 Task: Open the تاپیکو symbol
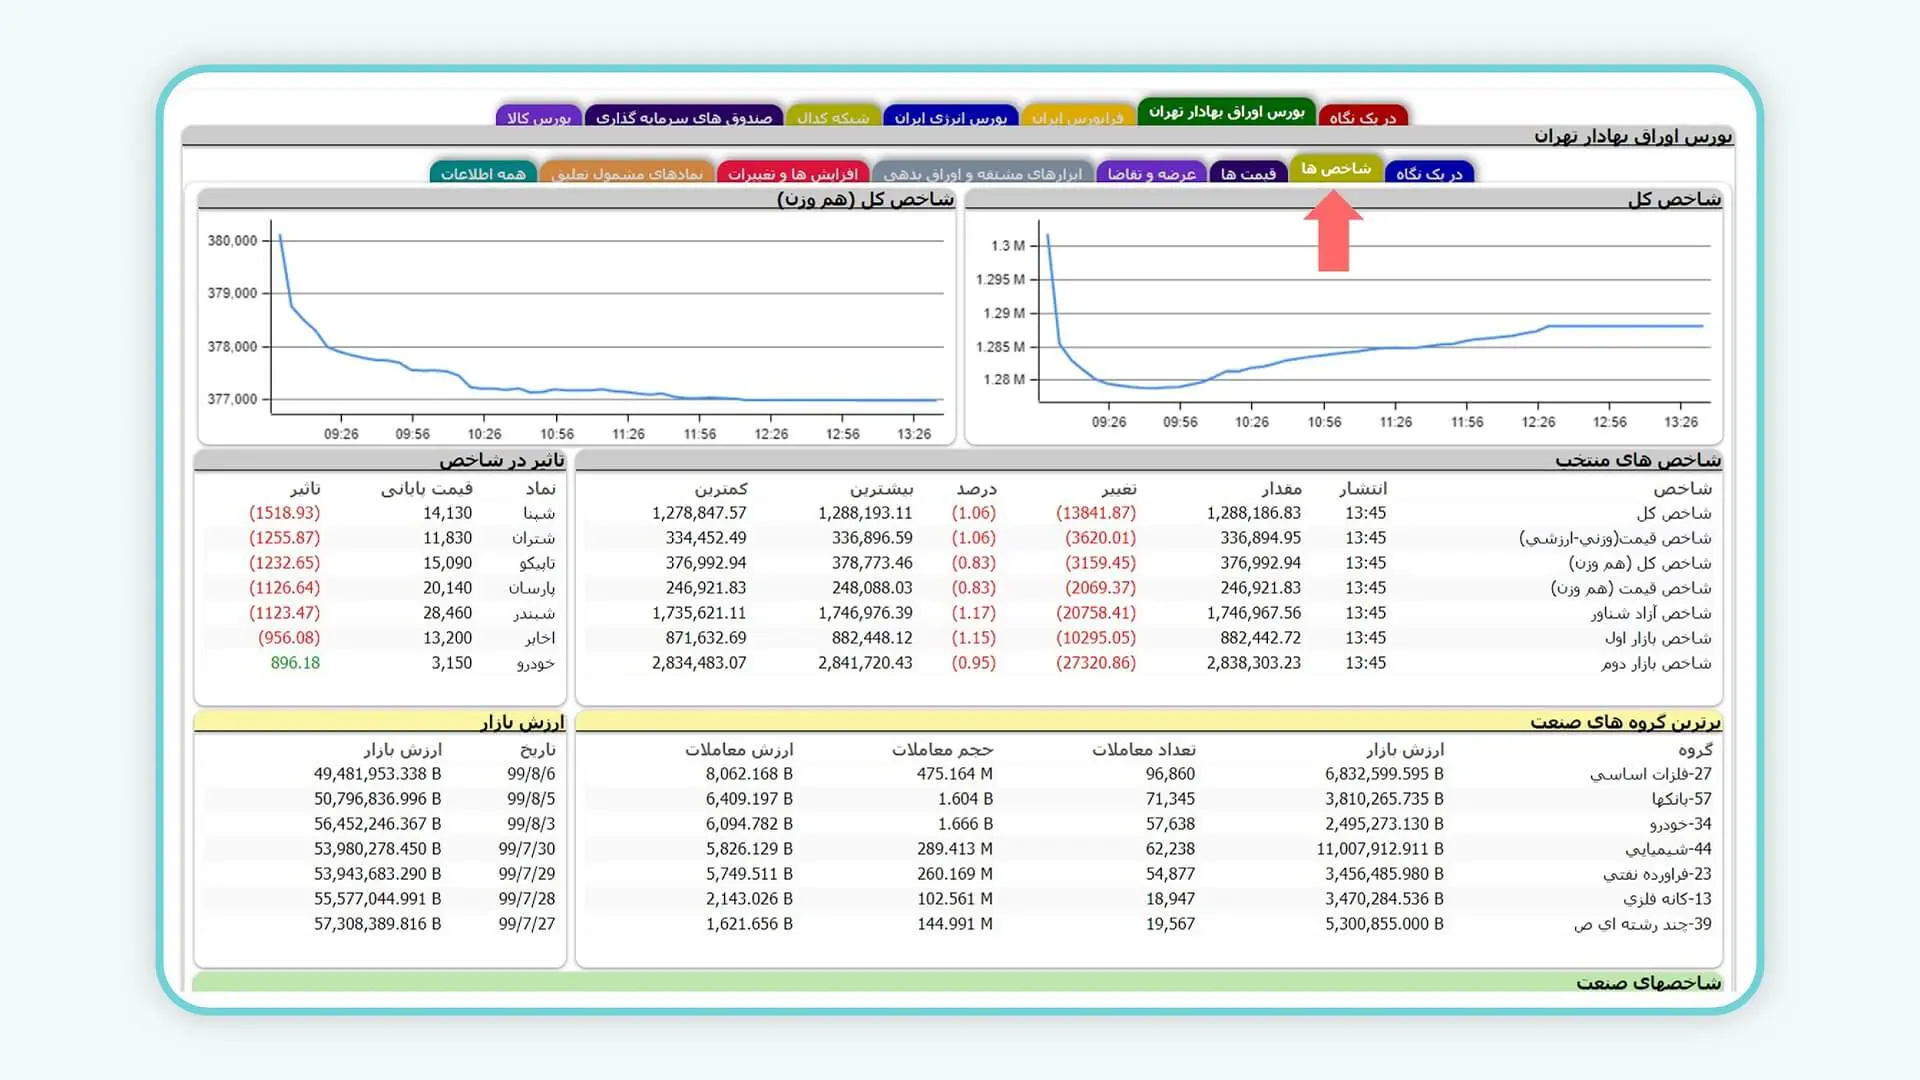[x=537, y=563]
